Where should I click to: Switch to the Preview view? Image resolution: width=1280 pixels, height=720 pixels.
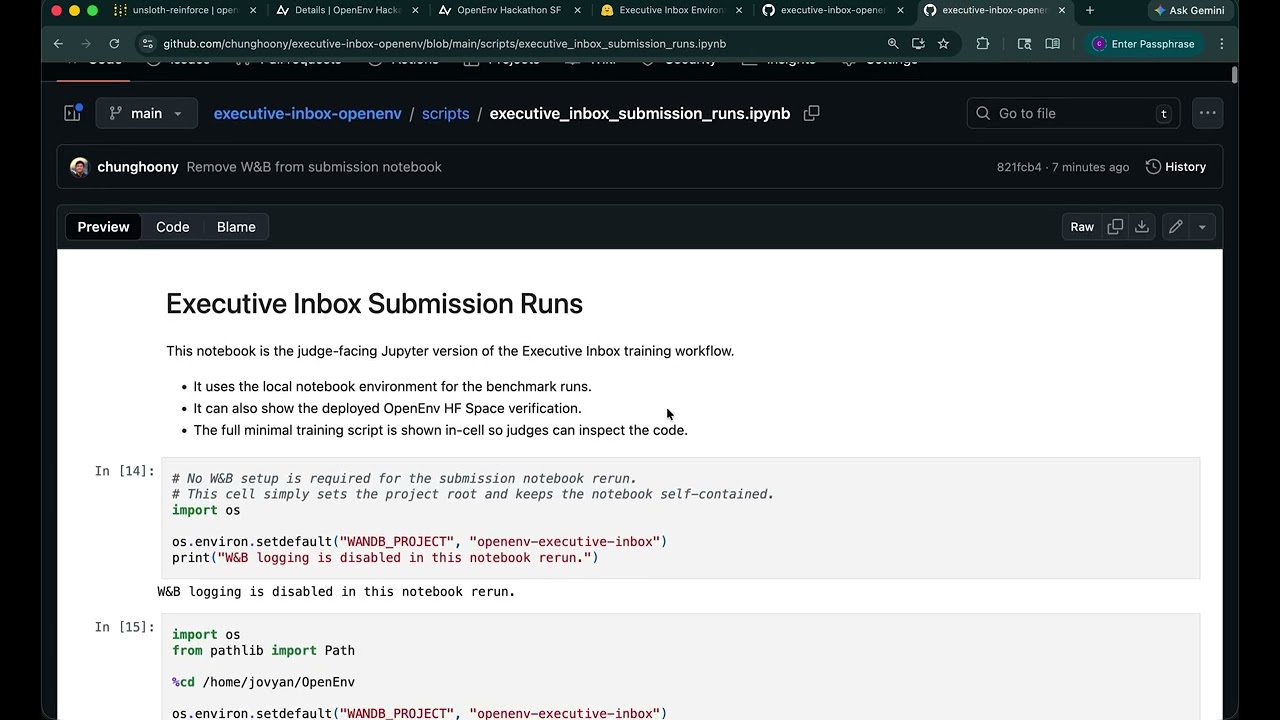pos(103,227)
